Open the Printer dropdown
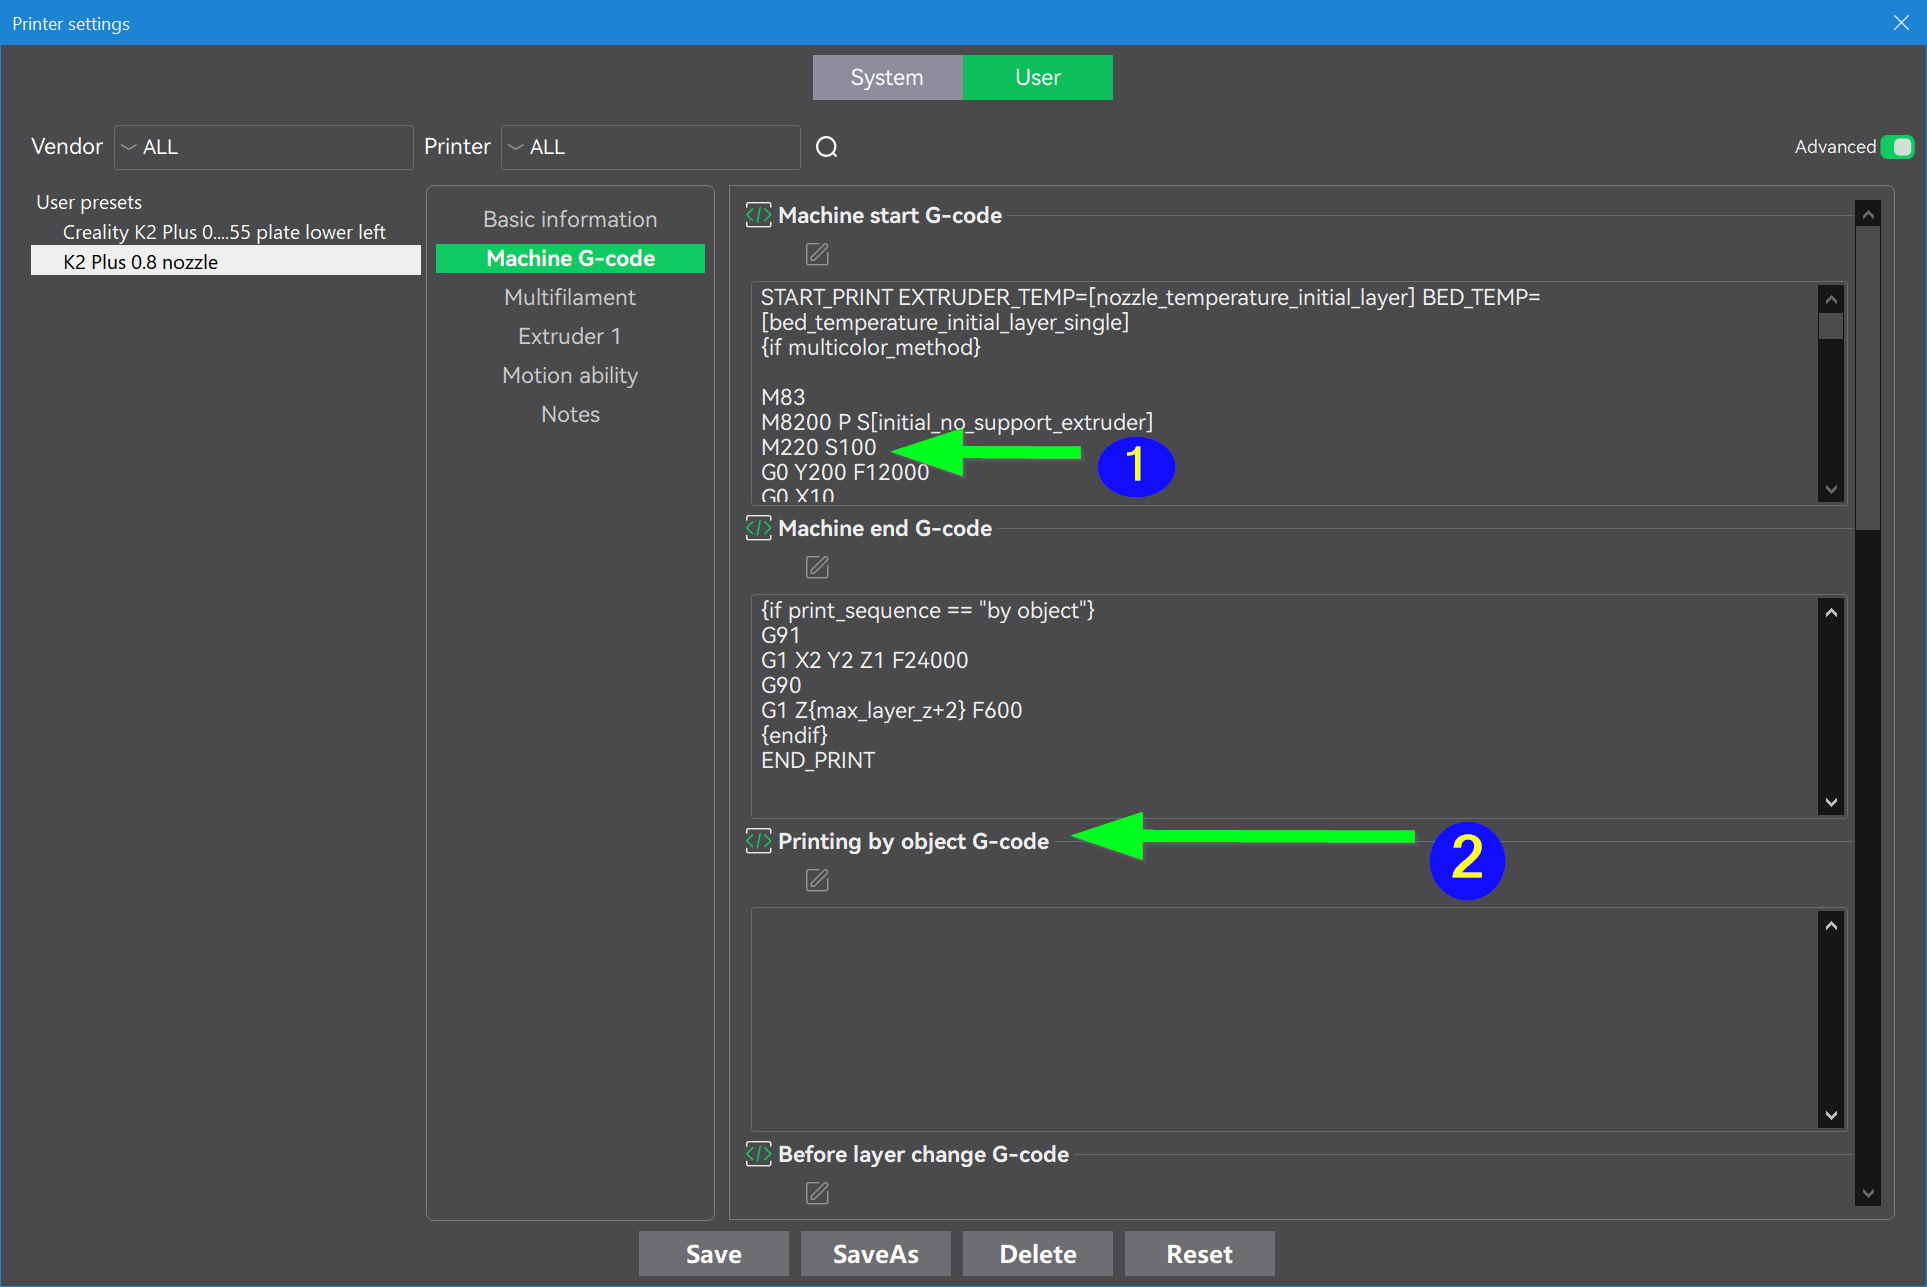 pyautogui.click(x=650, y=147)
